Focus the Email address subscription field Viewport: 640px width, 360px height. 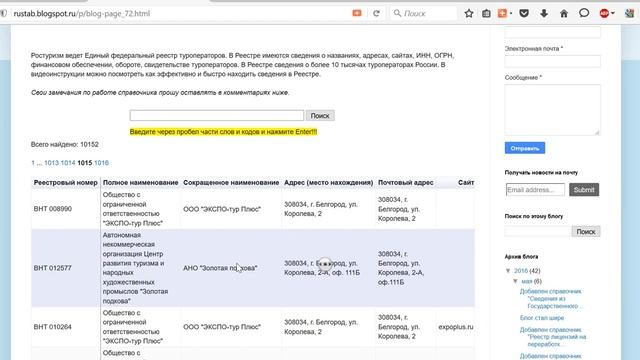pyautogui.click(x=535, y=190)
